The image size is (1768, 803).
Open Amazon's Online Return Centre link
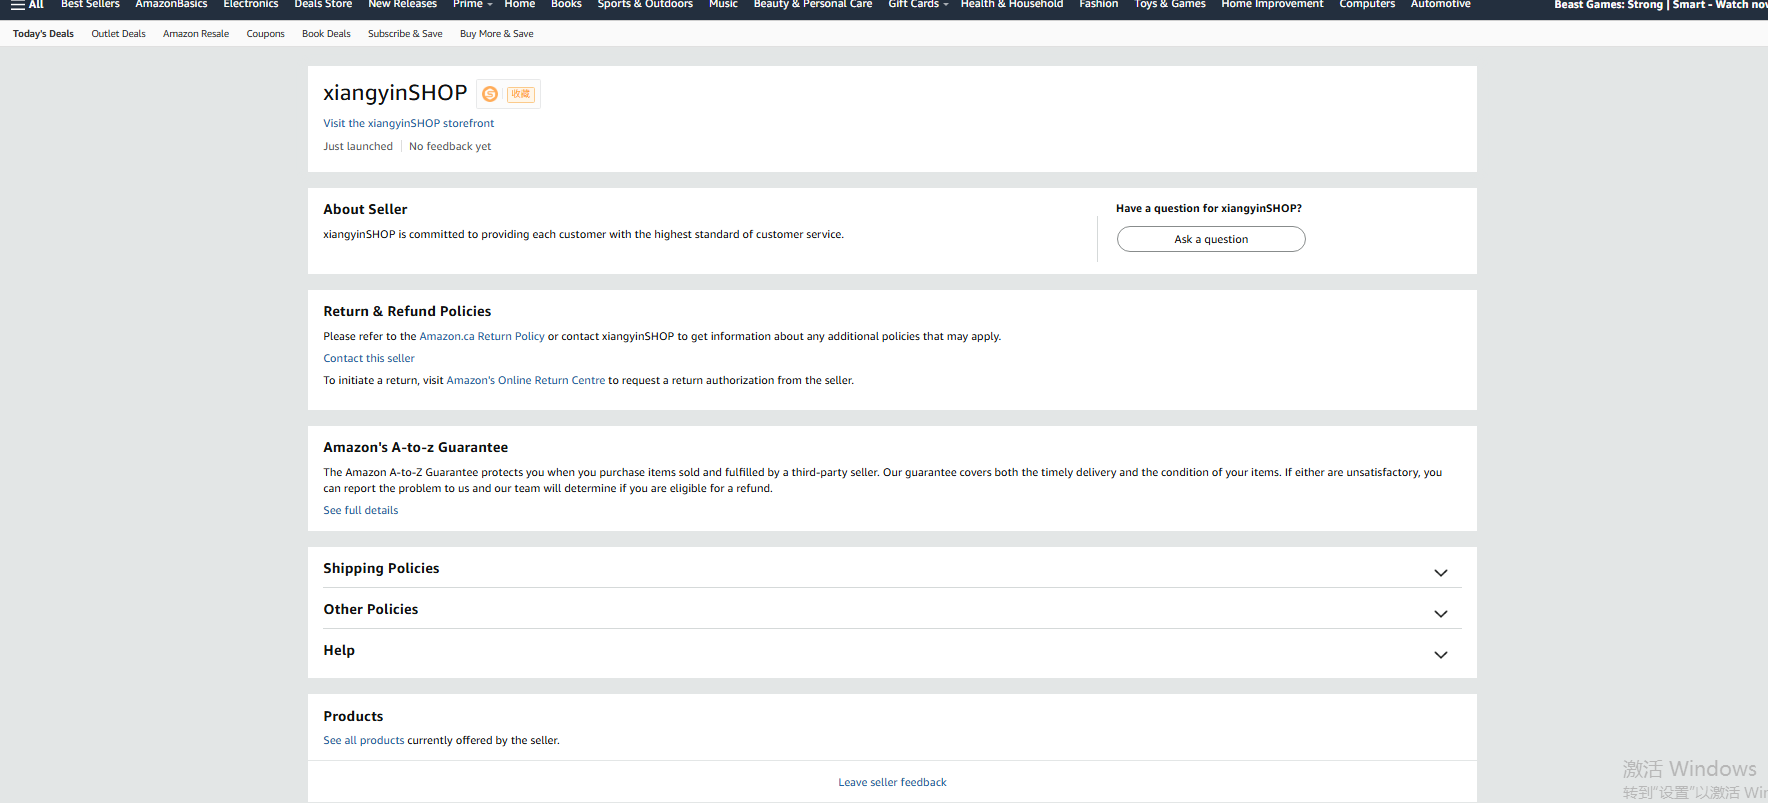pyautogui.click(x=526, y=381)
